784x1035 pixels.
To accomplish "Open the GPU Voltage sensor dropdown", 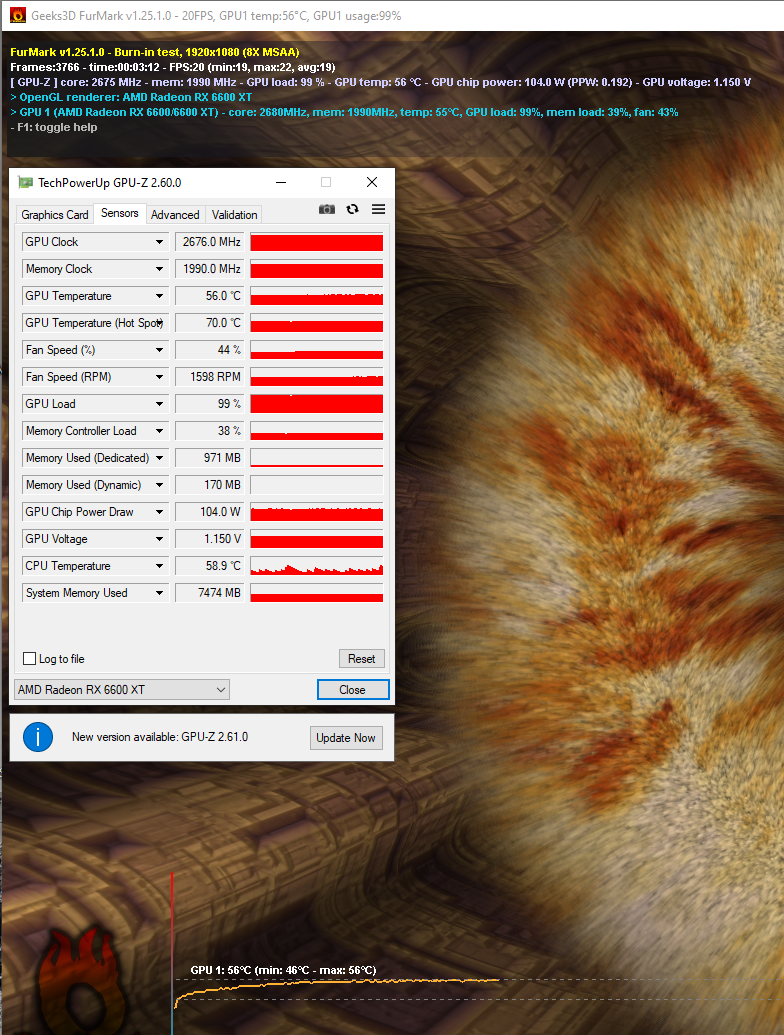I will point(159,539).
